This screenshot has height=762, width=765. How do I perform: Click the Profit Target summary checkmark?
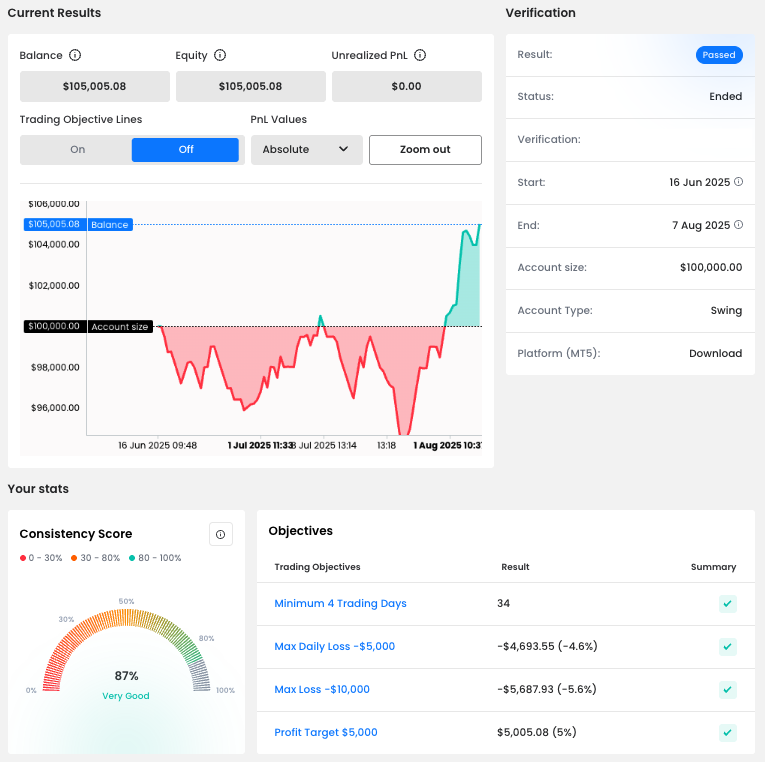[x=728, y=733]
